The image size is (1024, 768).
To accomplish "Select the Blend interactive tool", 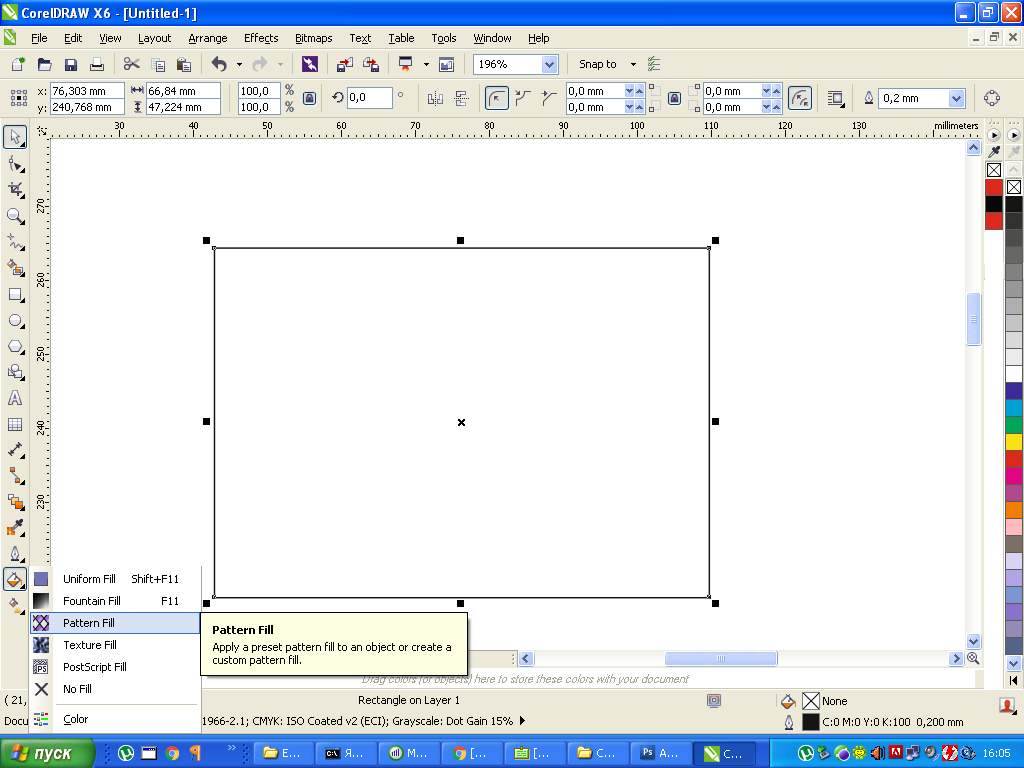I will pyautogui.click(x=15, y=502).
